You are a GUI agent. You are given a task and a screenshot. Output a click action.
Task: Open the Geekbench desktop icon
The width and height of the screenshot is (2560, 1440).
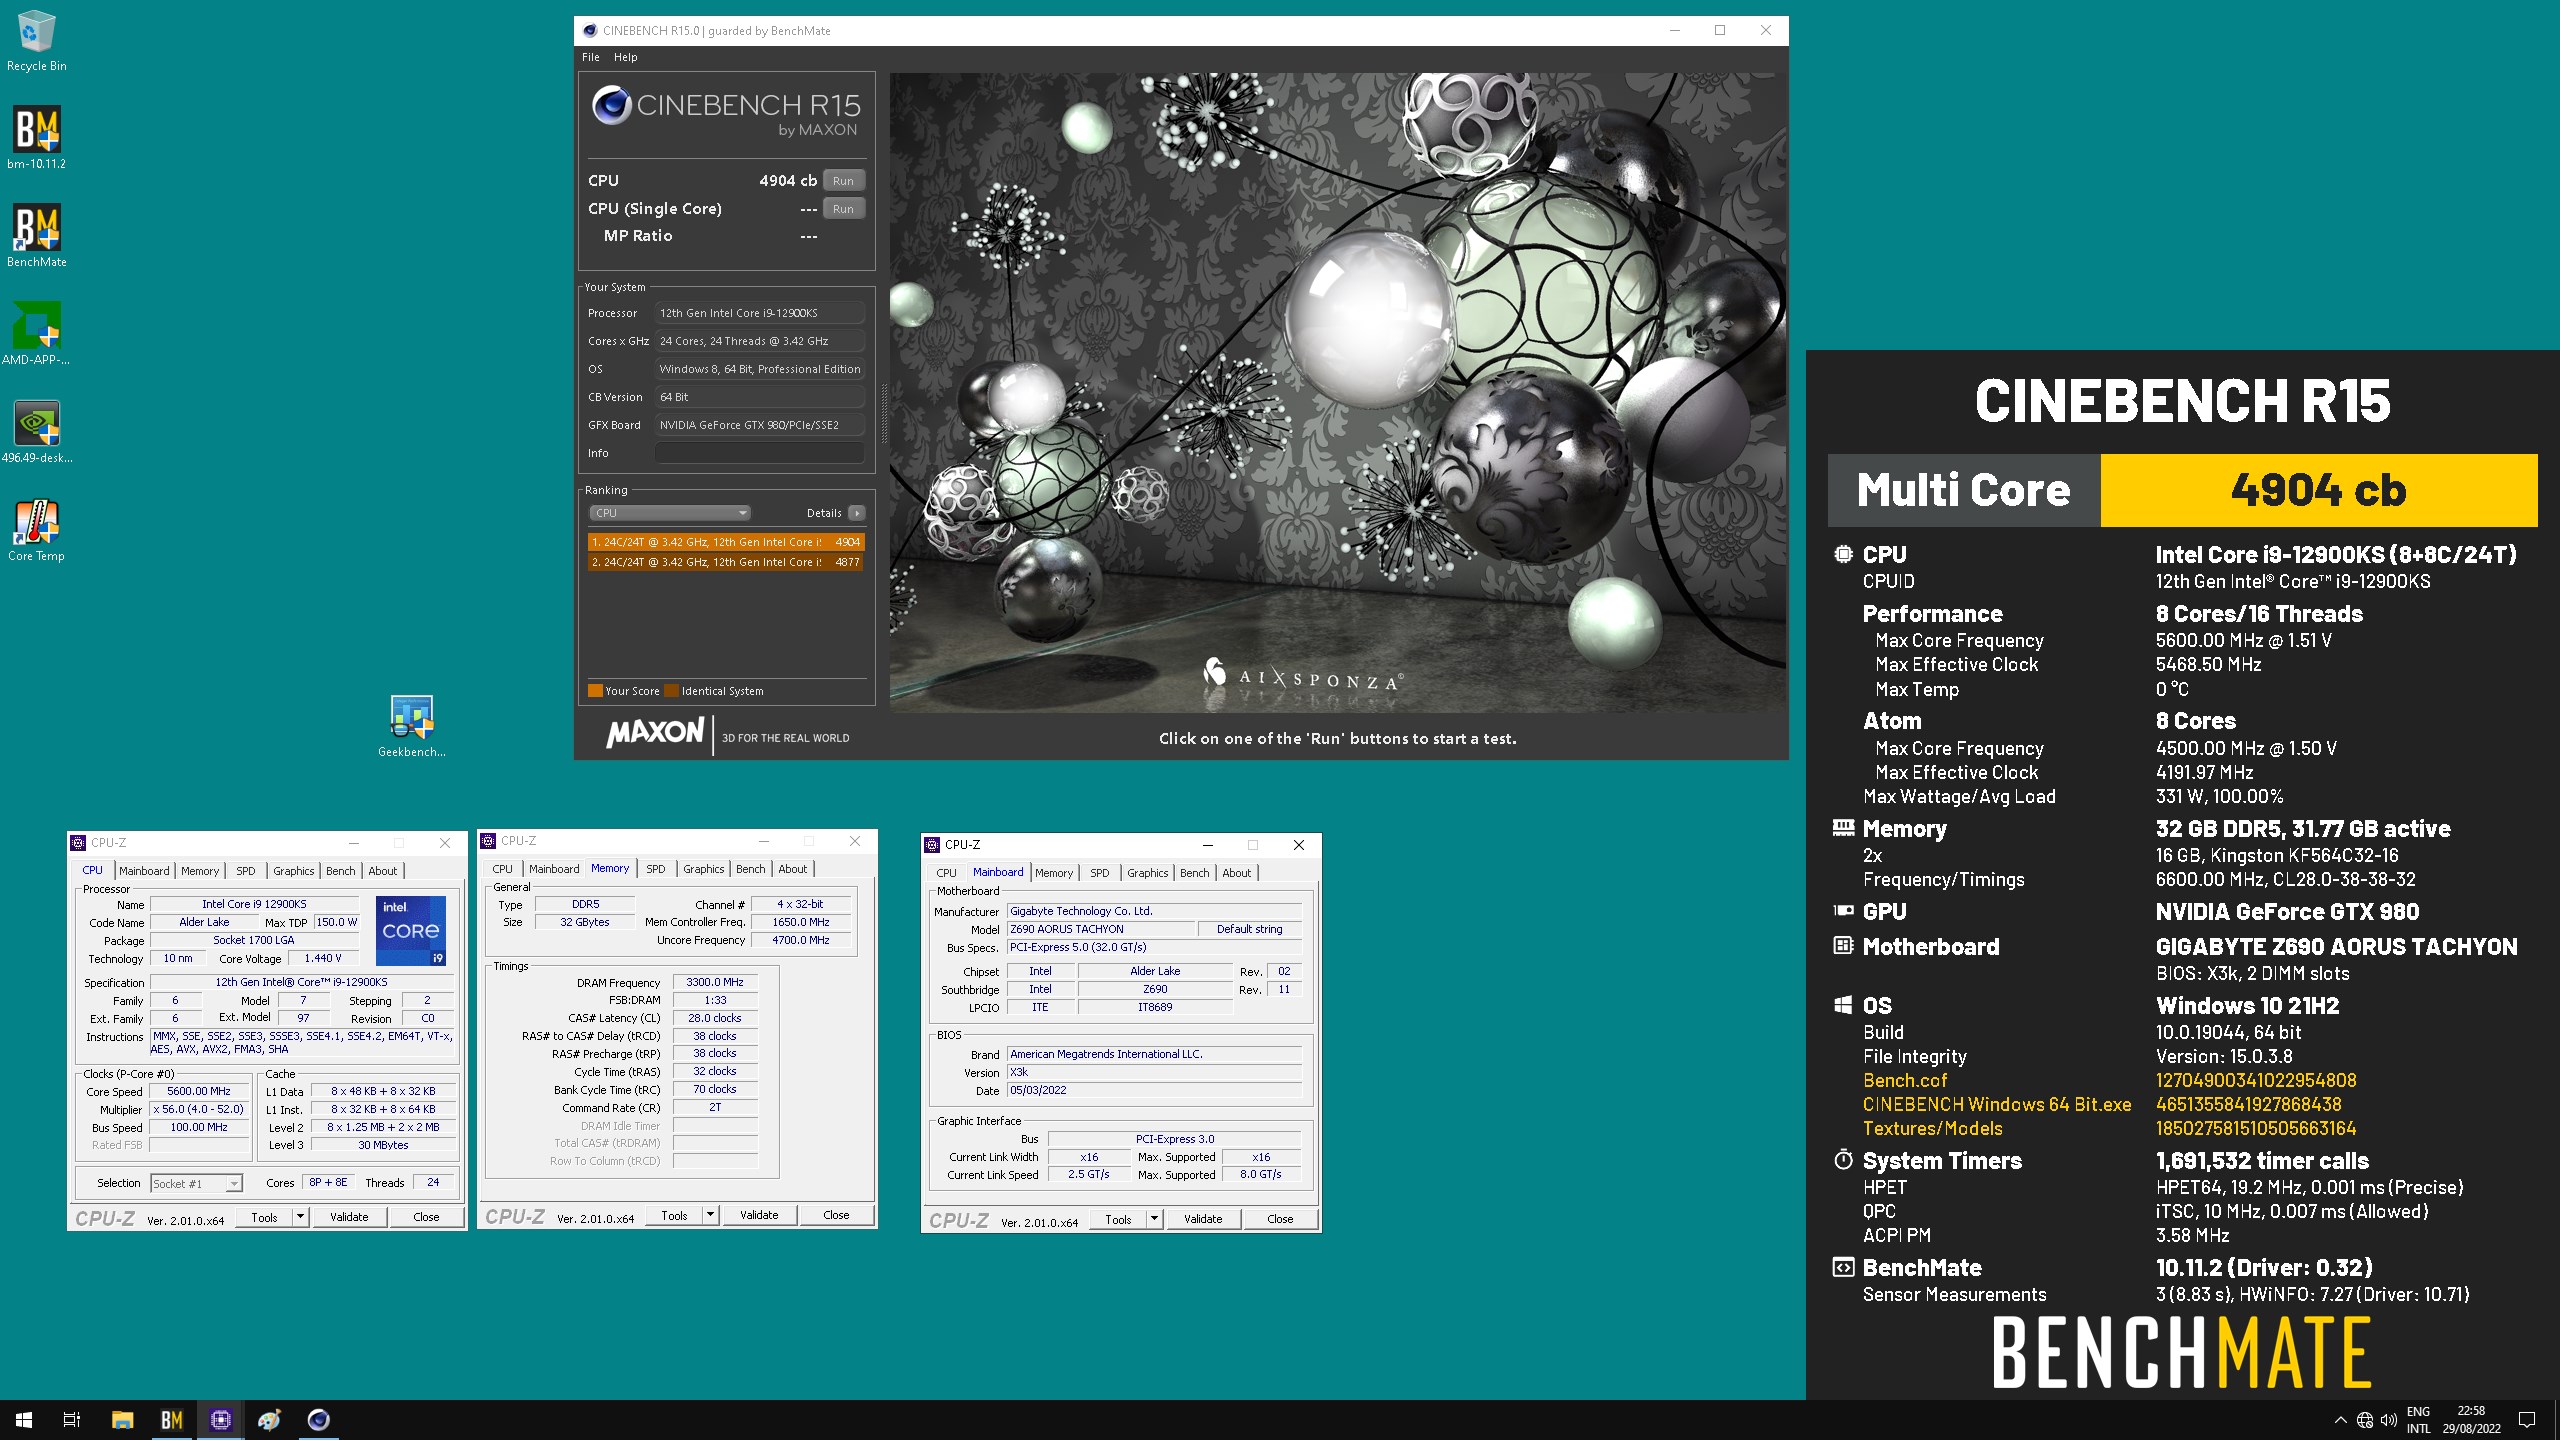coord(412,726)
